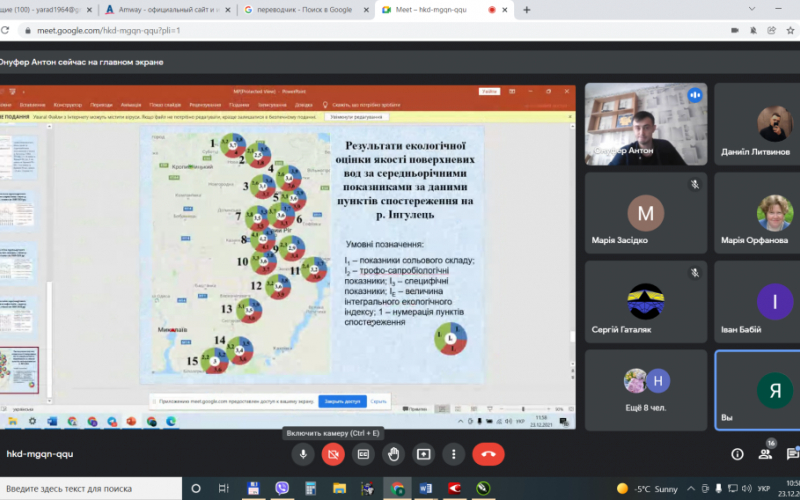
Task: Open Переходи tab in shared PowerPoint ribbon
Action: click(x=101, y=105)
